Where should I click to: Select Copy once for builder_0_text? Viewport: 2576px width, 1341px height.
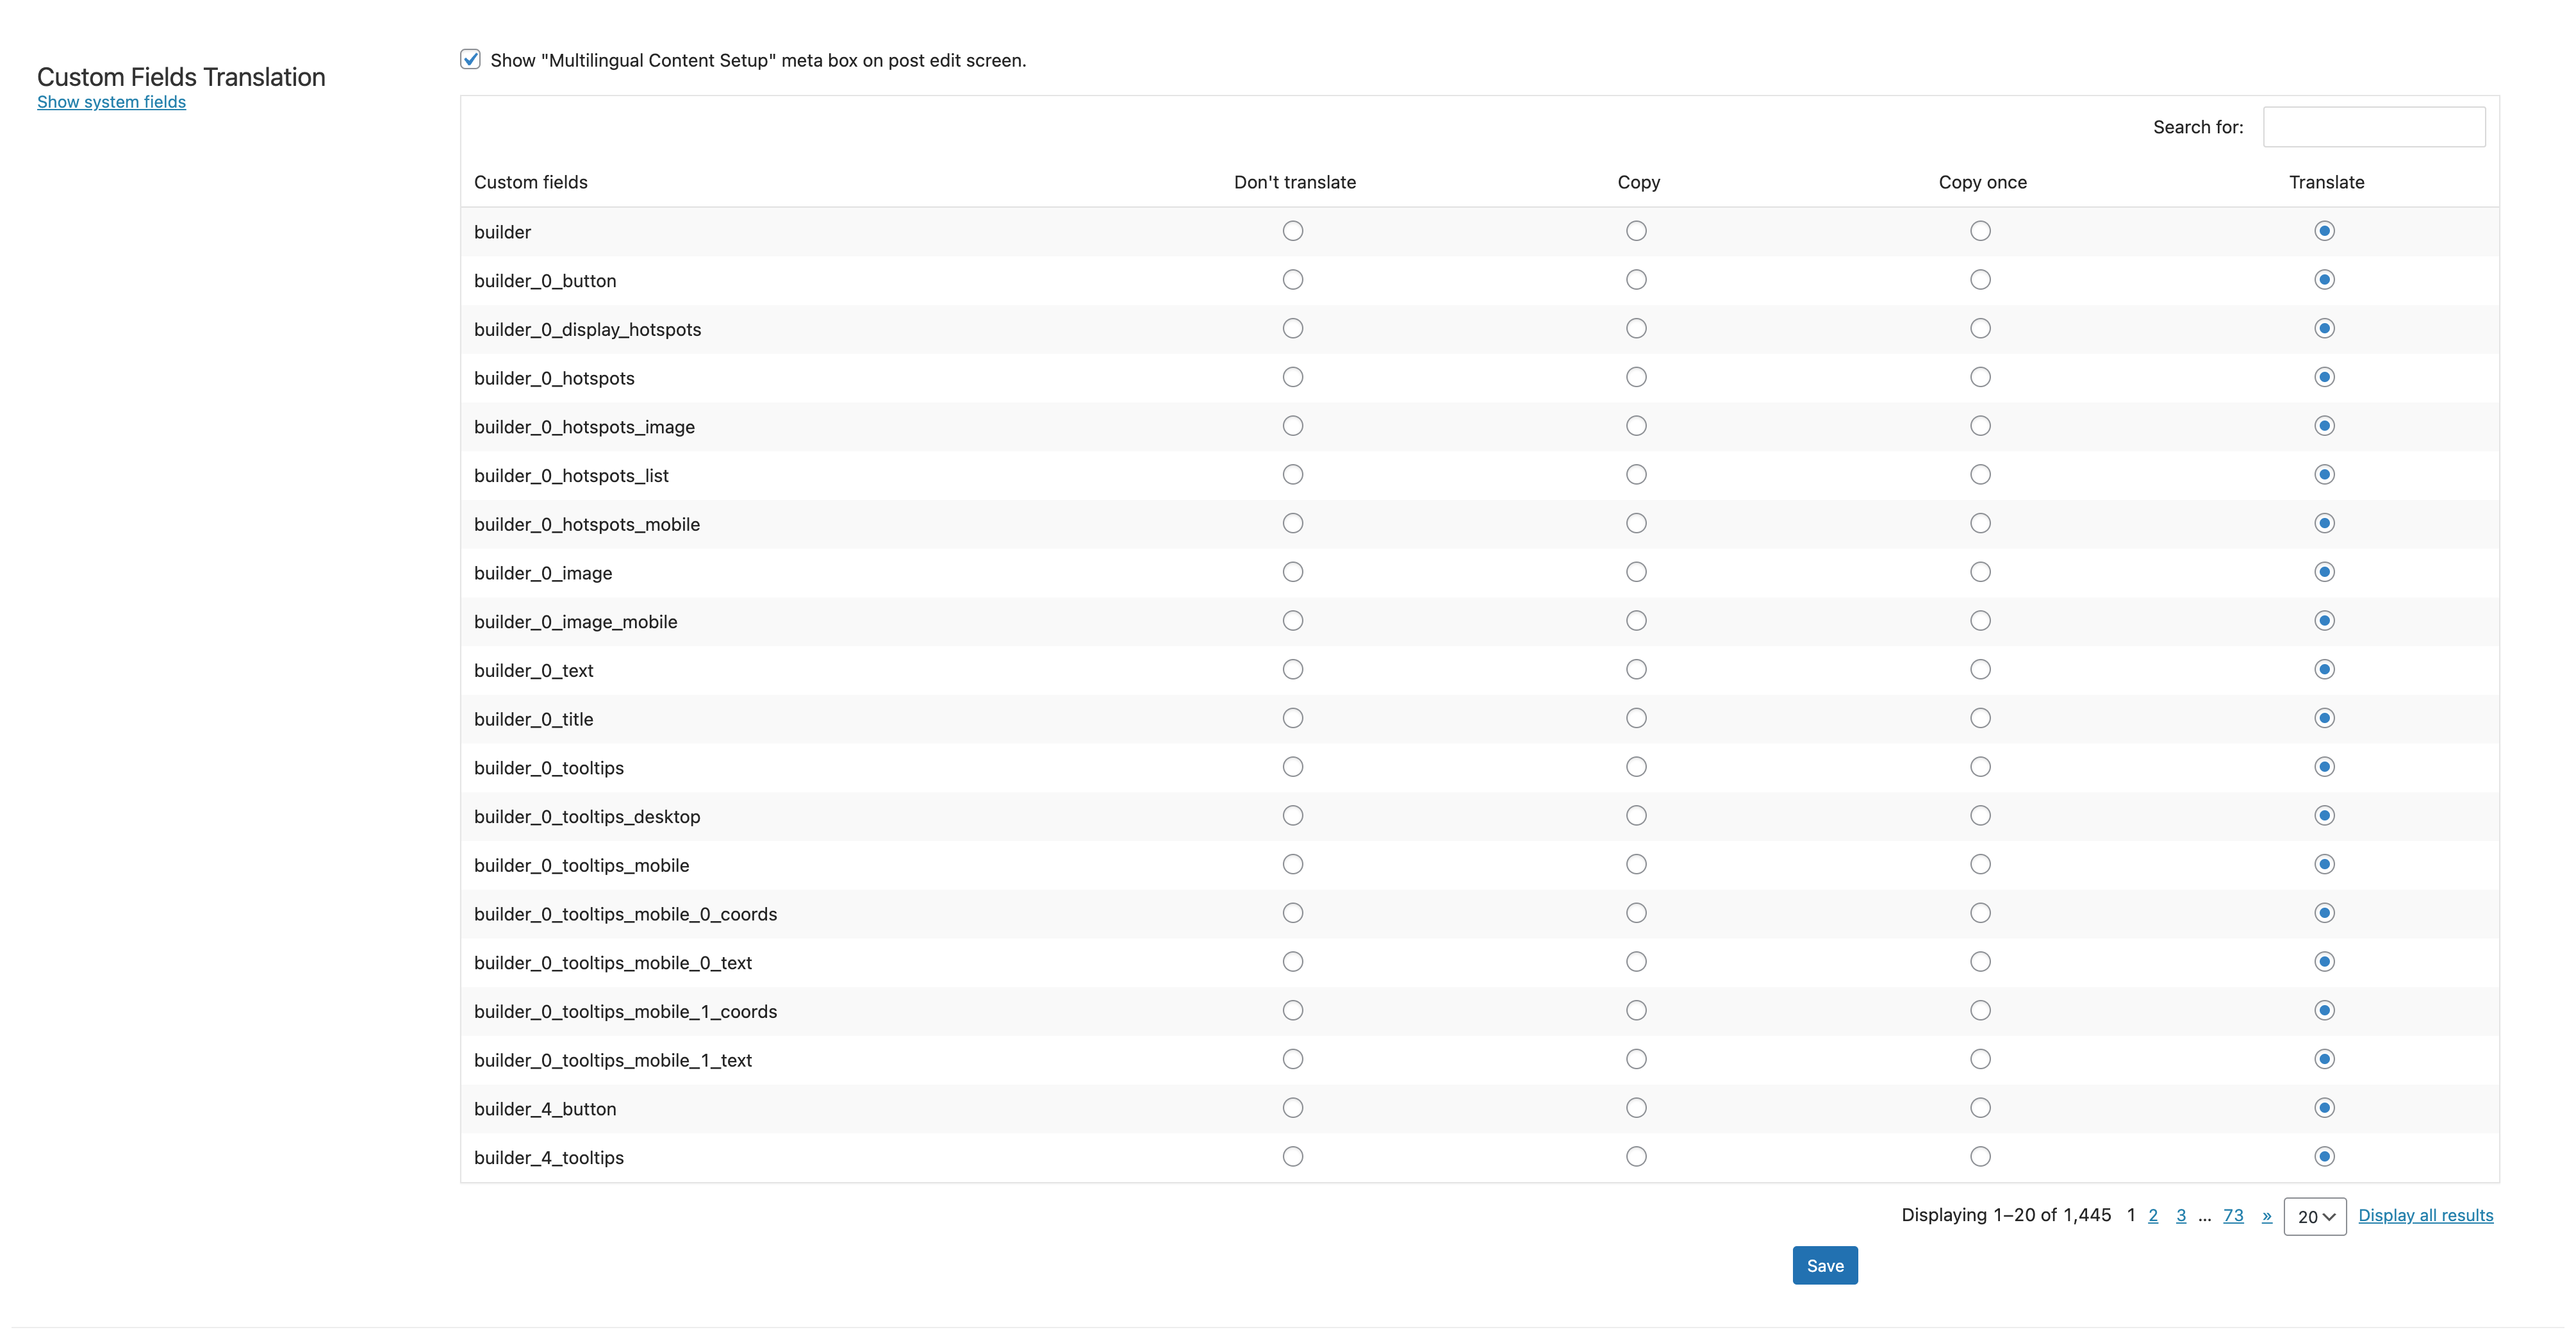[1980, 669]
